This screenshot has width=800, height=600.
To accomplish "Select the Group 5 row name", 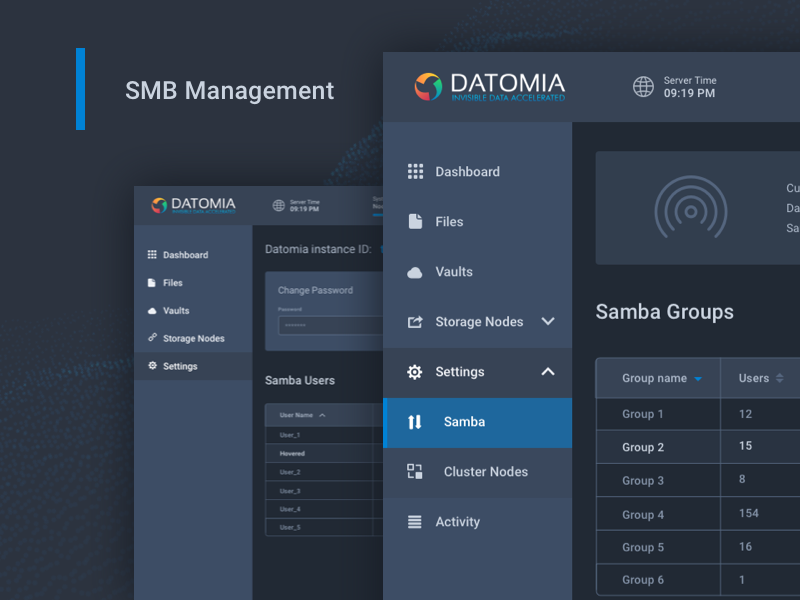I will click(643, 547).
